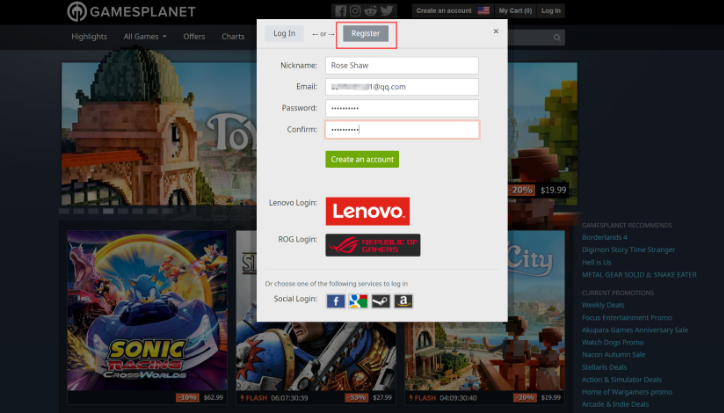Click the search magnifier icon
This screenshot has width=724, height=413.
(557, 37)
